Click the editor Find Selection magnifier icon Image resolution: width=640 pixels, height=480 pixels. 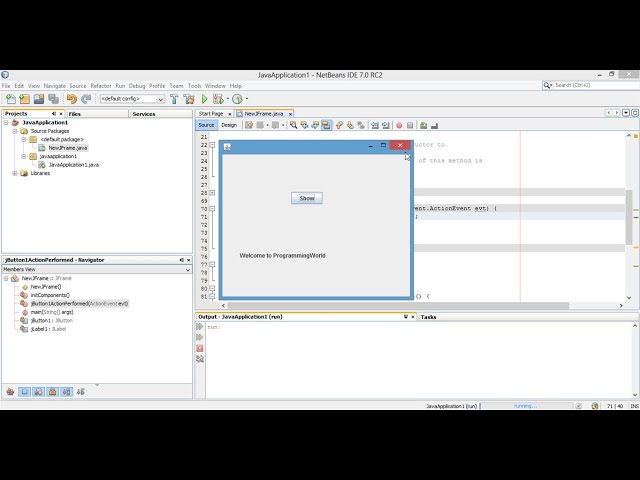point(293,125)
